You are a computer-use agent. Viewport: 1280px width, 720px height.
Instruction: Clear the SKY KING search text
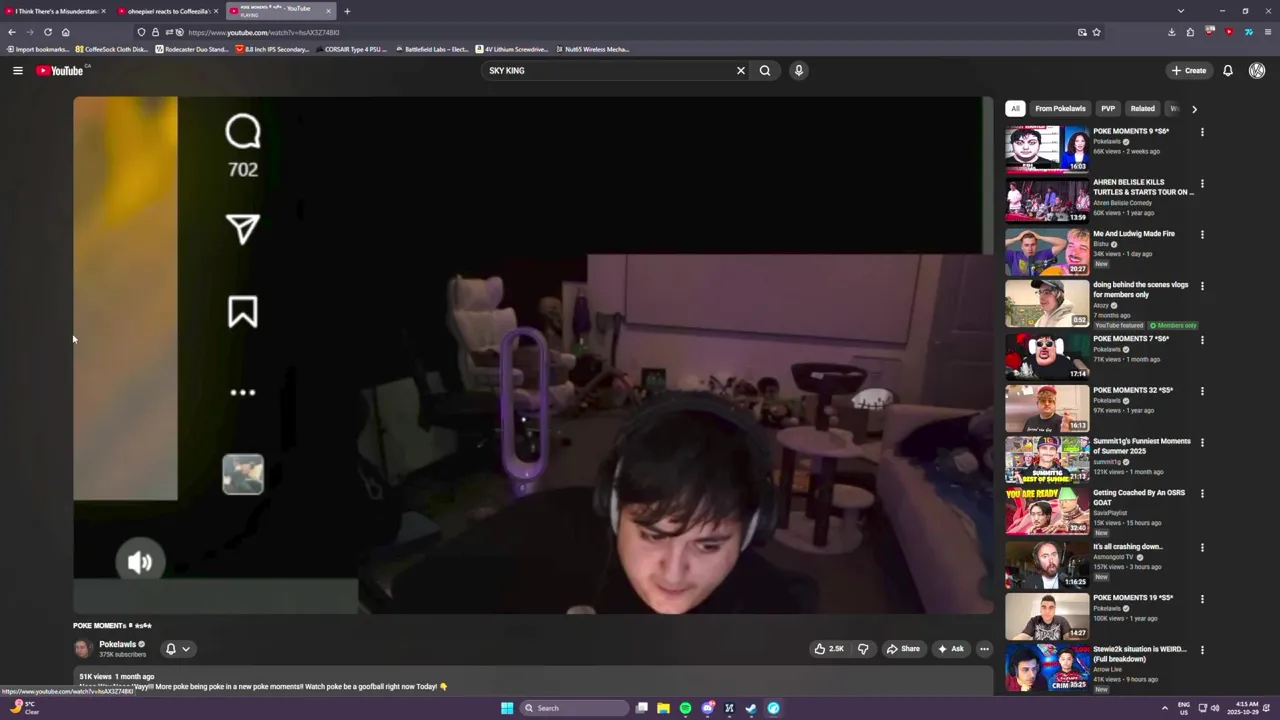(741, 70)
